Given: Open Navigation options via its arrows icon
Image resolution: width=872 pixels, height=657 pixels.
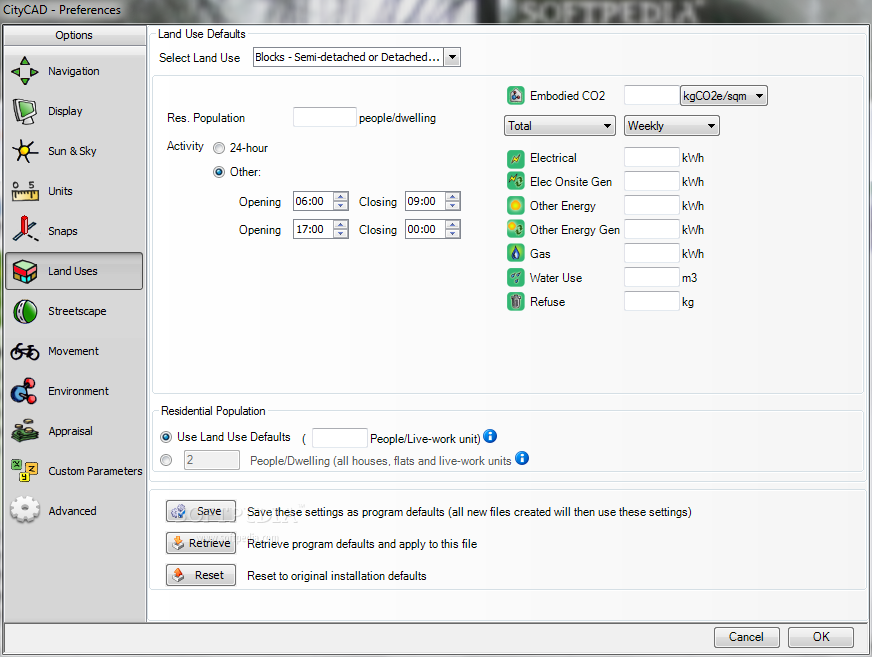Looking at the screenshot, I should 24,71.
